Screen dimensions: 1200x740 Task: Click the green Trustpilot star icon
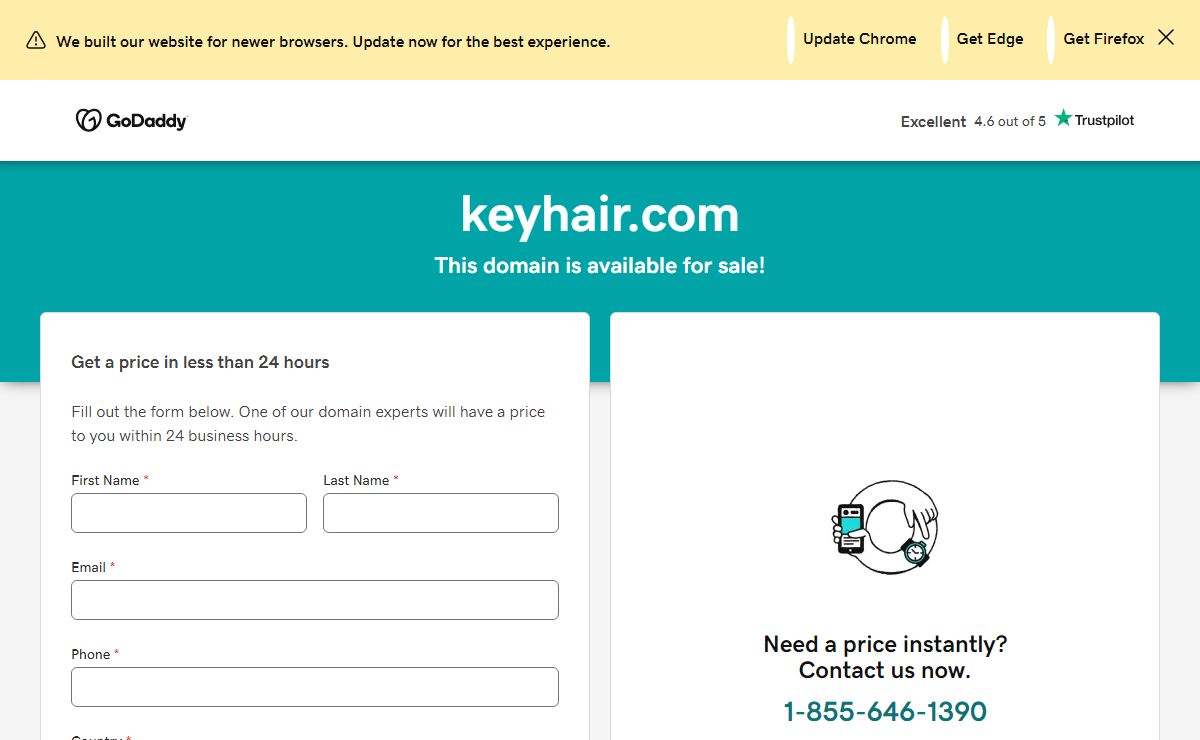tap(1063, 118)
